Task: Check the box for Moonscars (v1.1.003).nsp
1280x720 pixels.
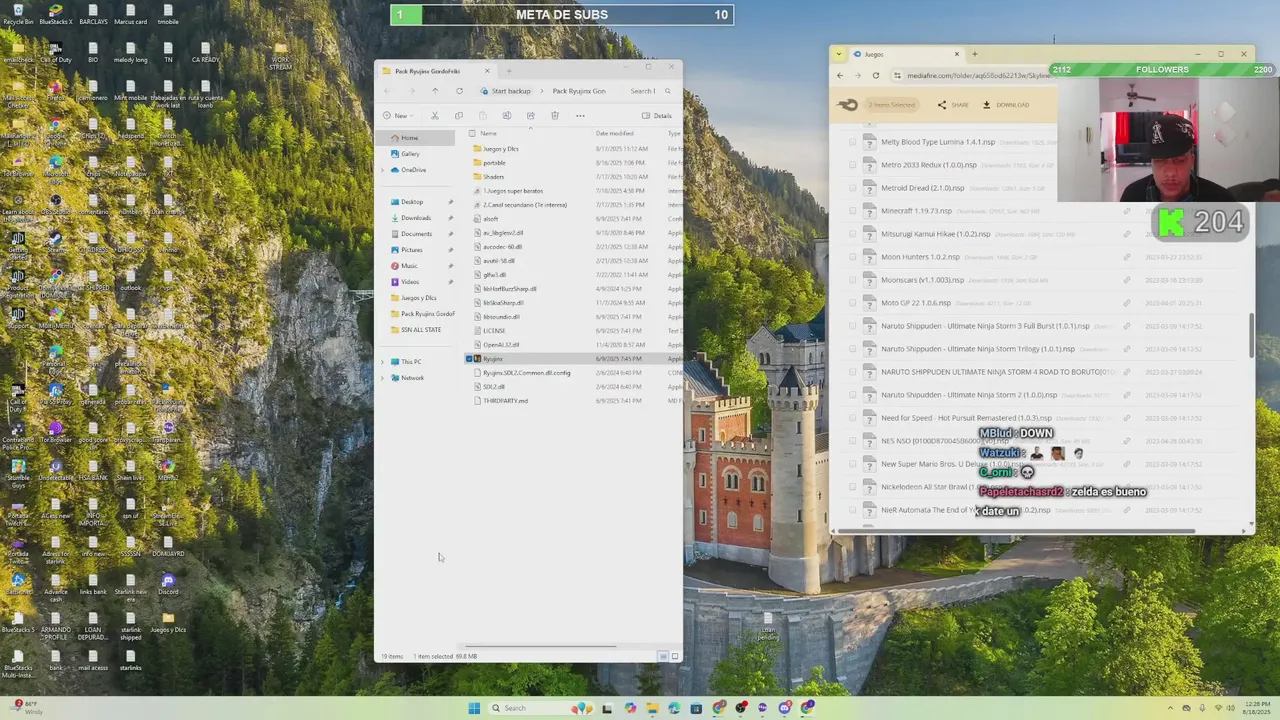Action: tap(852, 280)
